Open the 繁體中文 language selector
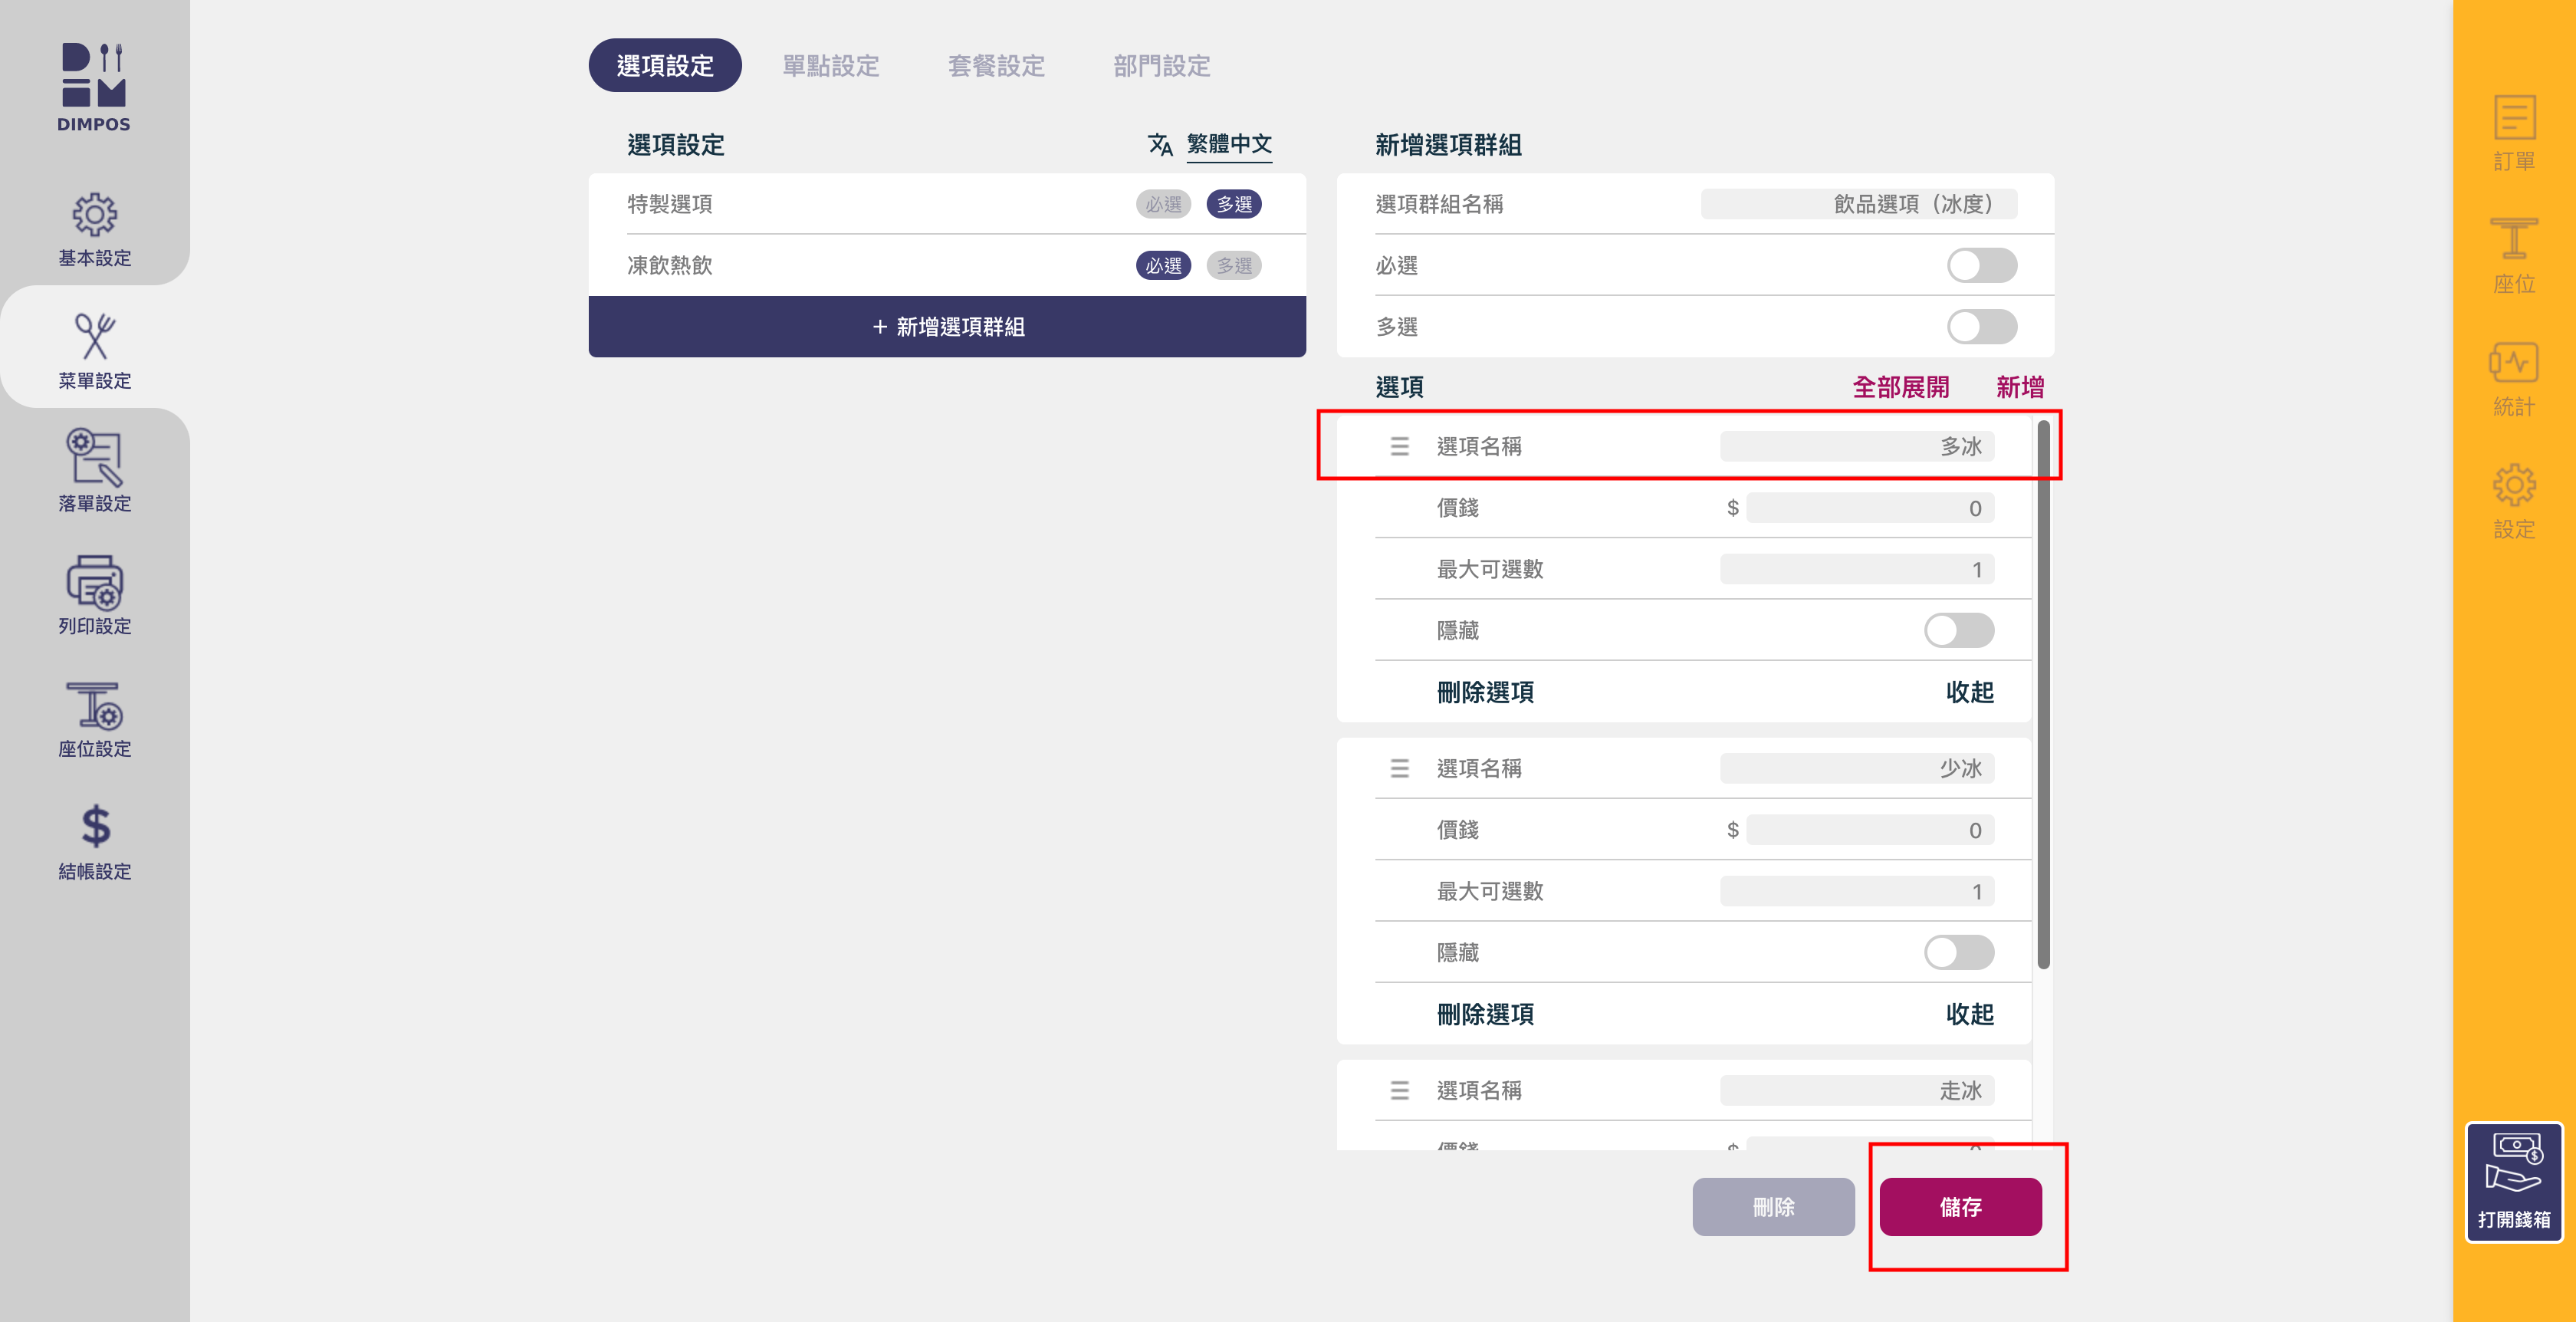The image size is (2576, 1322). click(1228, 144)
